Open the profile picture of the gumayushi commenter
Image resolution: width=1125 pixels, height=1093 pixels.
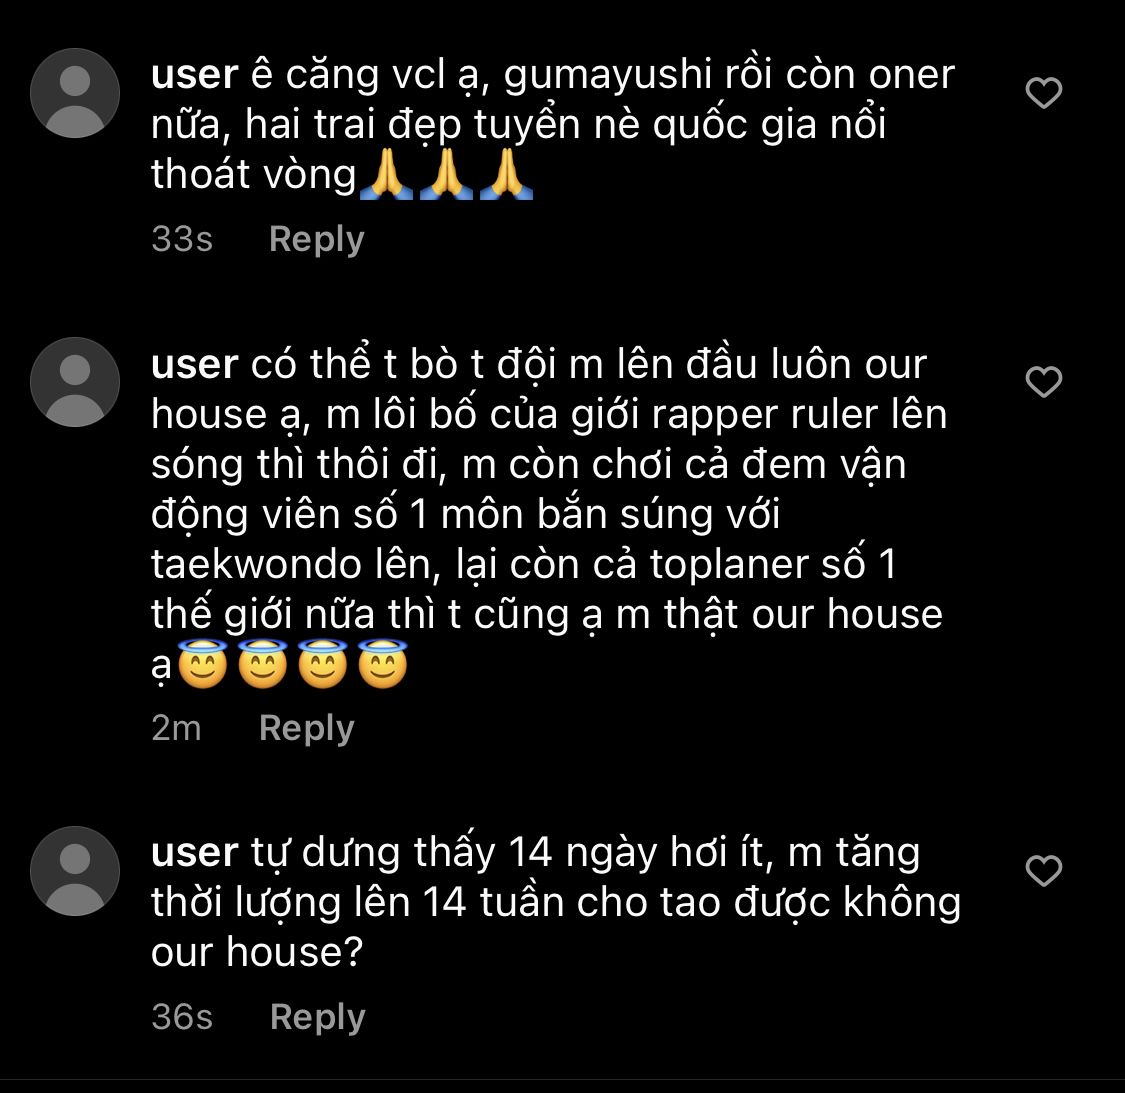(x=75, y=93)
